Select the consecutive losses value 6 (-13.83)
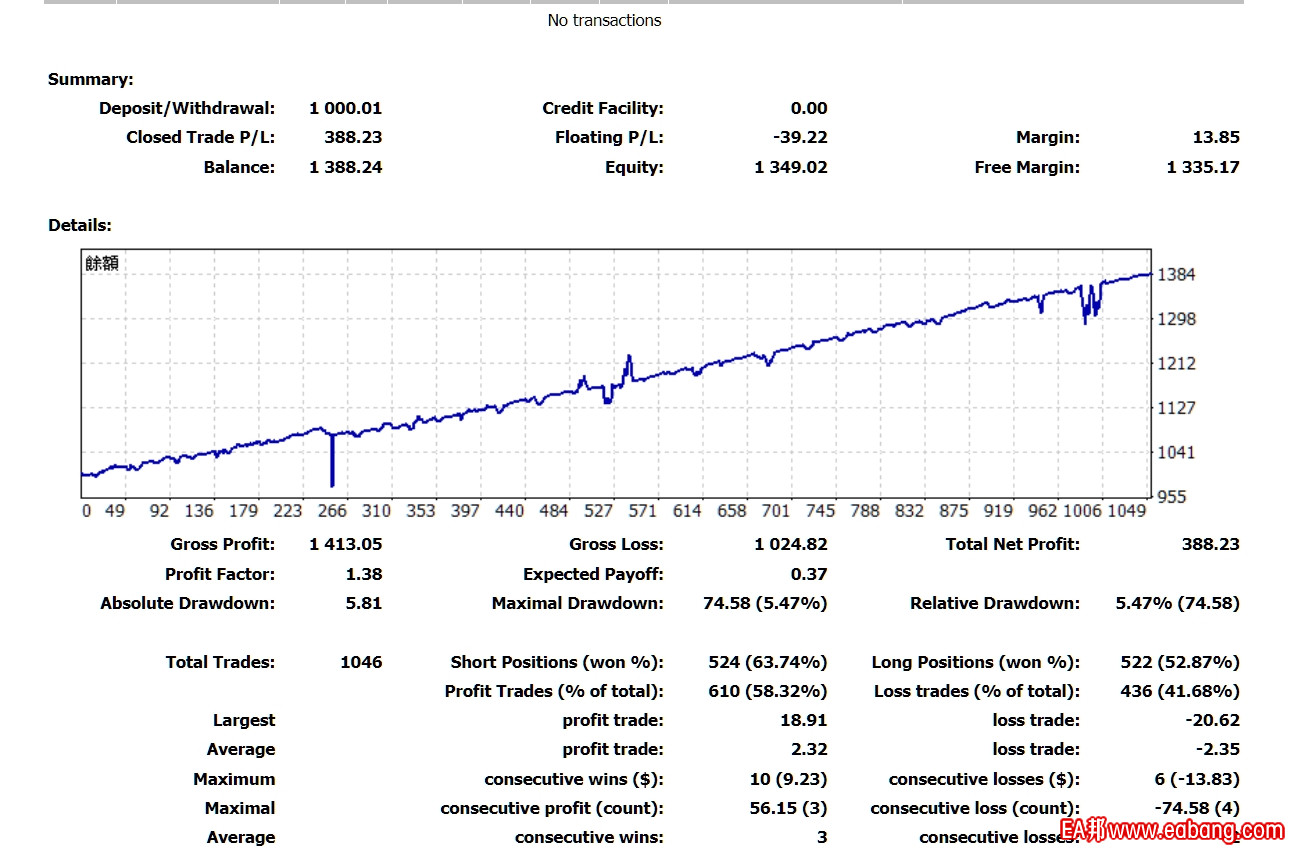Viewport: 1290px width, 850px height. pyautogui.click(x=1197, y=779)
